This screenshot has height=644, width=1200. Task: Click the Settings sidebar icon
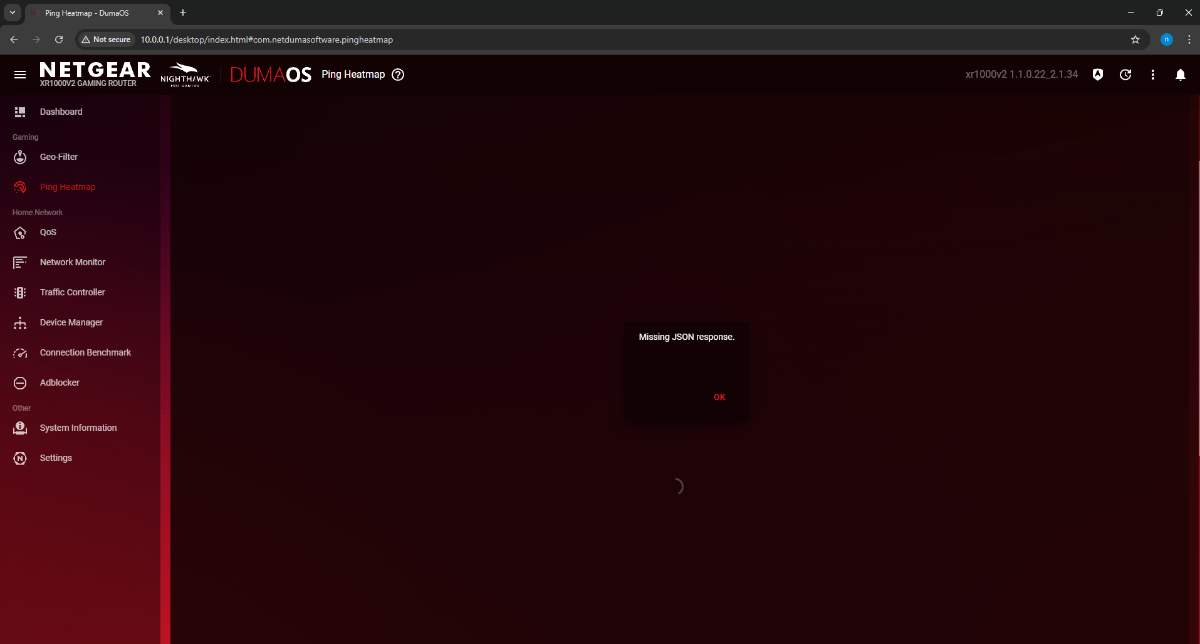coord(20,458)
